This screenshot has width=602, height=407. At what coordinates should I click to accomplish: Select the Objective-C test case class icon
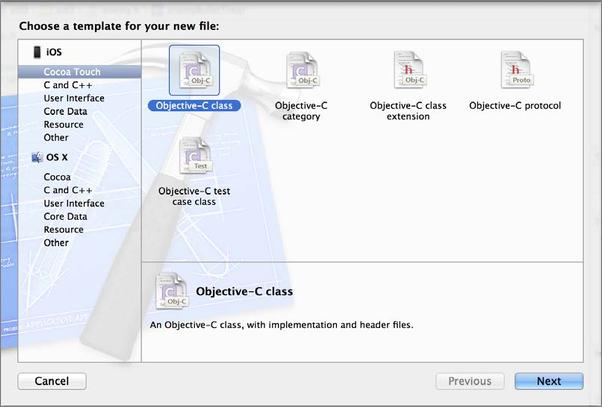(x=195, y=156)
